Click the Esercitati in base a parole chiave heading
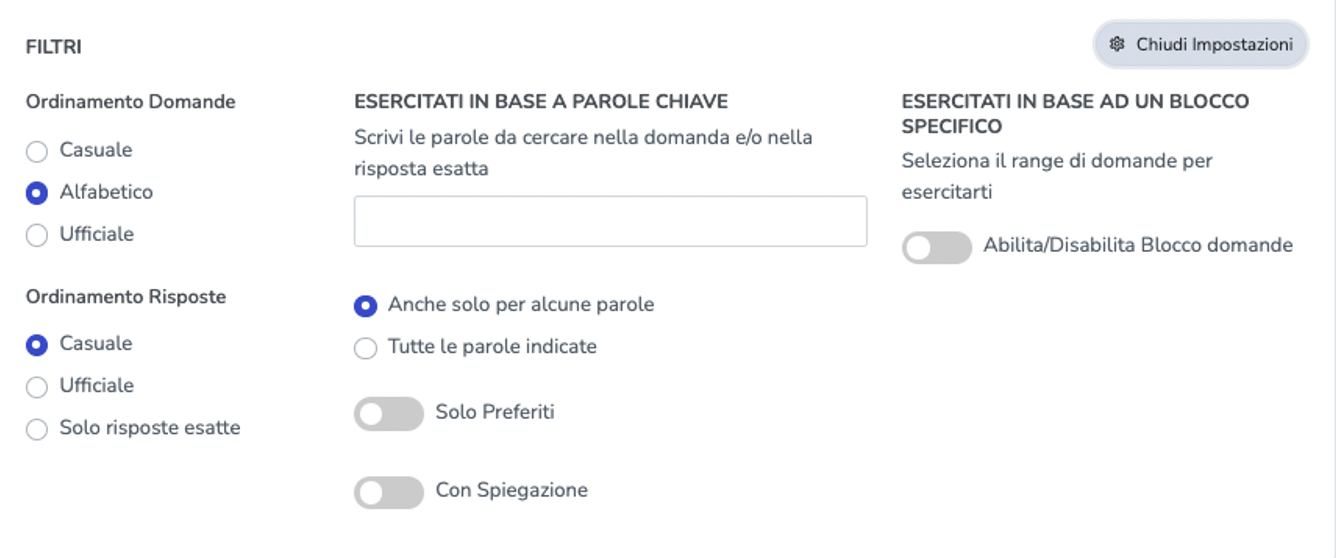 (x=541, y=102)
